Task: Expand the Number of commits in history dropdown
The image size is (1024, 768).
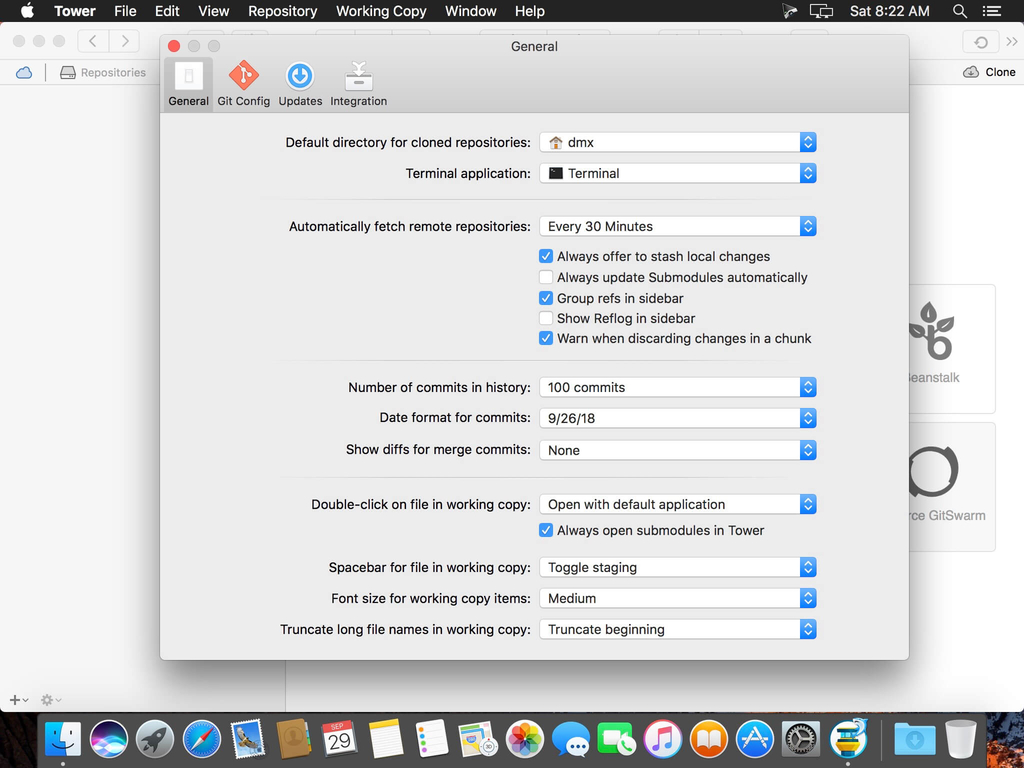Action: click(678, 387)
